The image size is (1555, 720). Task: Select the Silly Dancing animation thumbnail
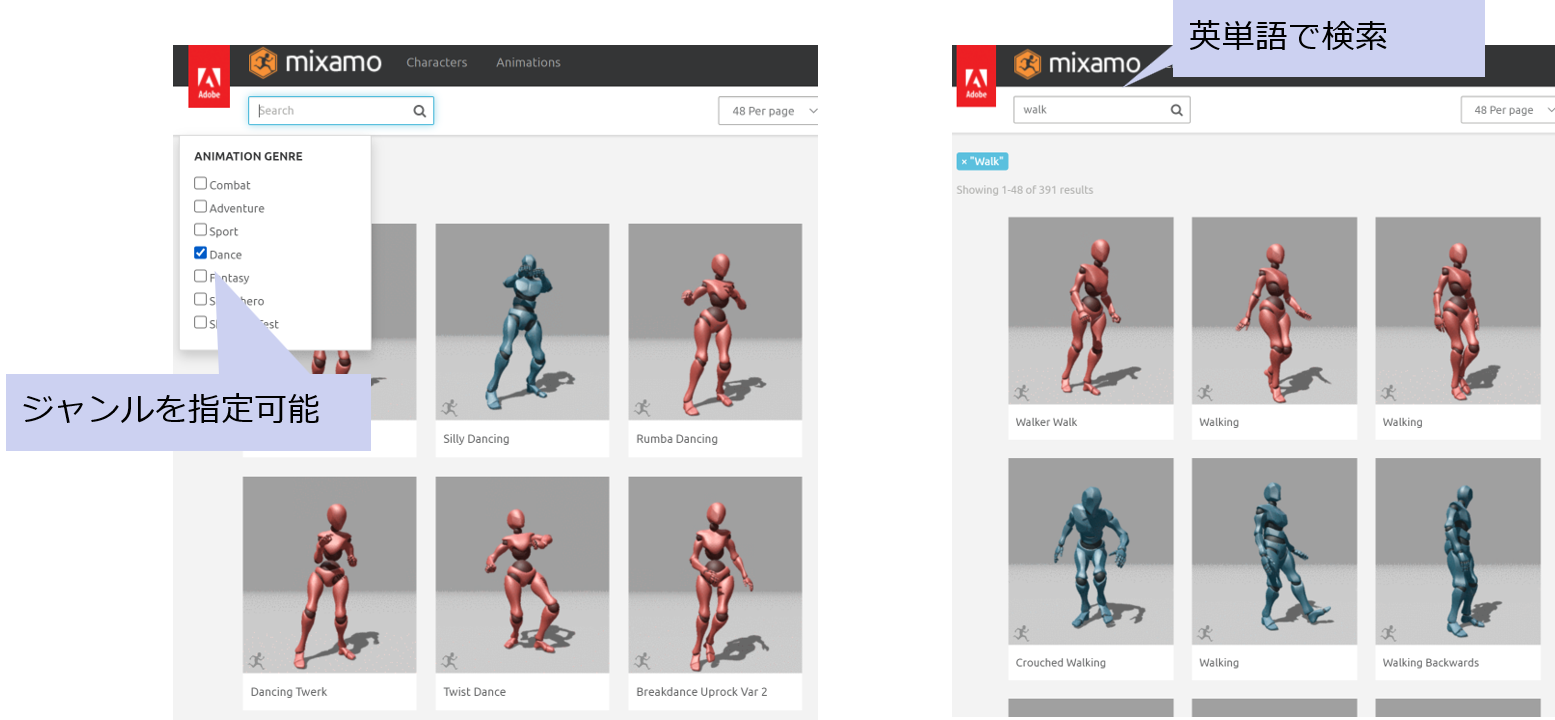click(522, 322)
